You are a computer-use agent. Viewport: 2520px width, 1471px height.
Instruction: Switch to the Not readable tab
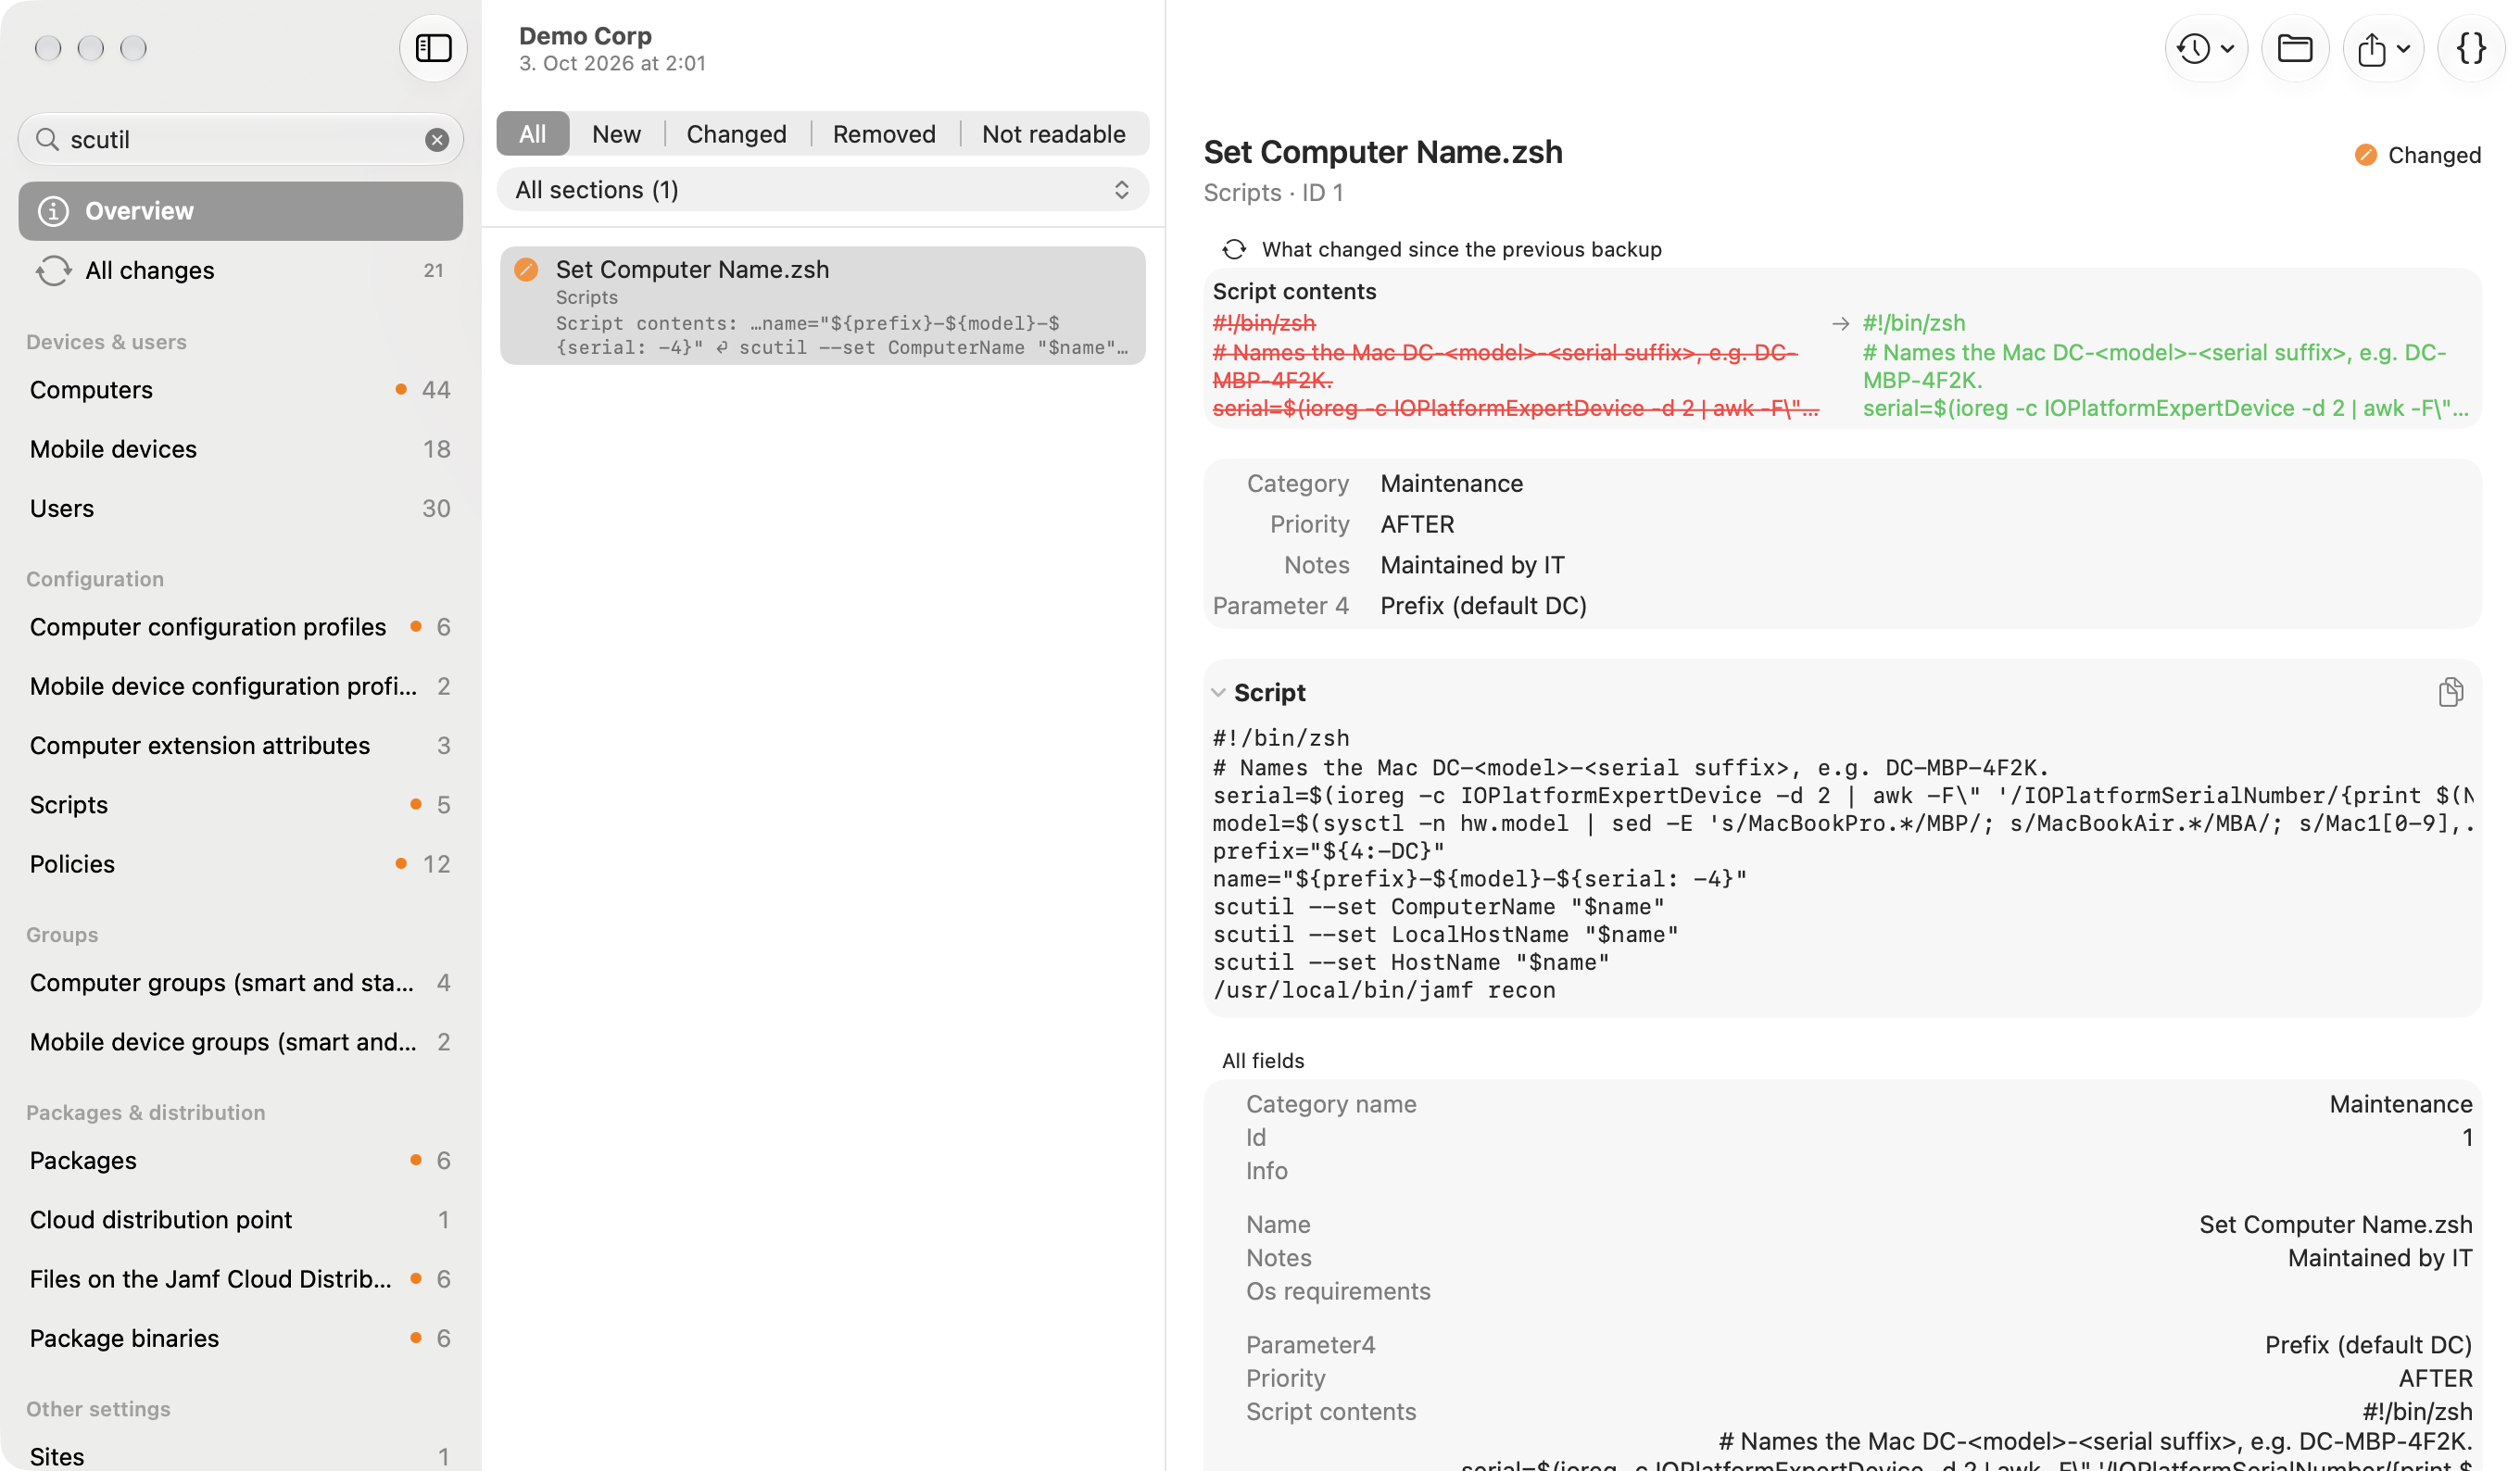[1053, 134]
